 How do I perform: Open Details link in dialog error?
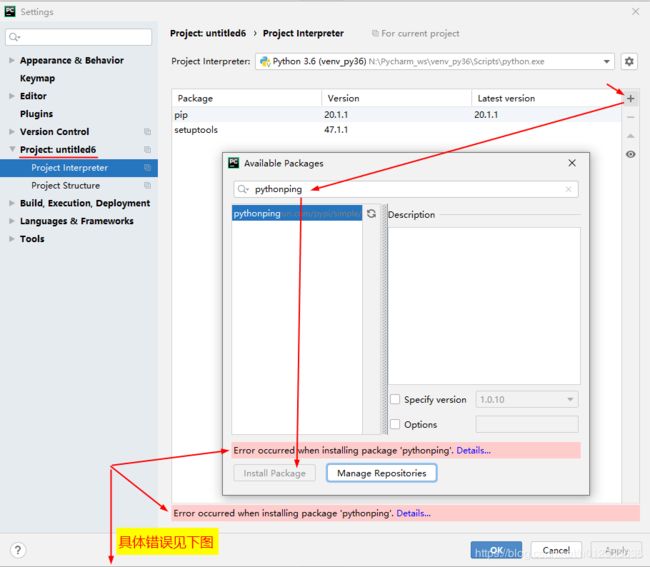coord(473,451)
